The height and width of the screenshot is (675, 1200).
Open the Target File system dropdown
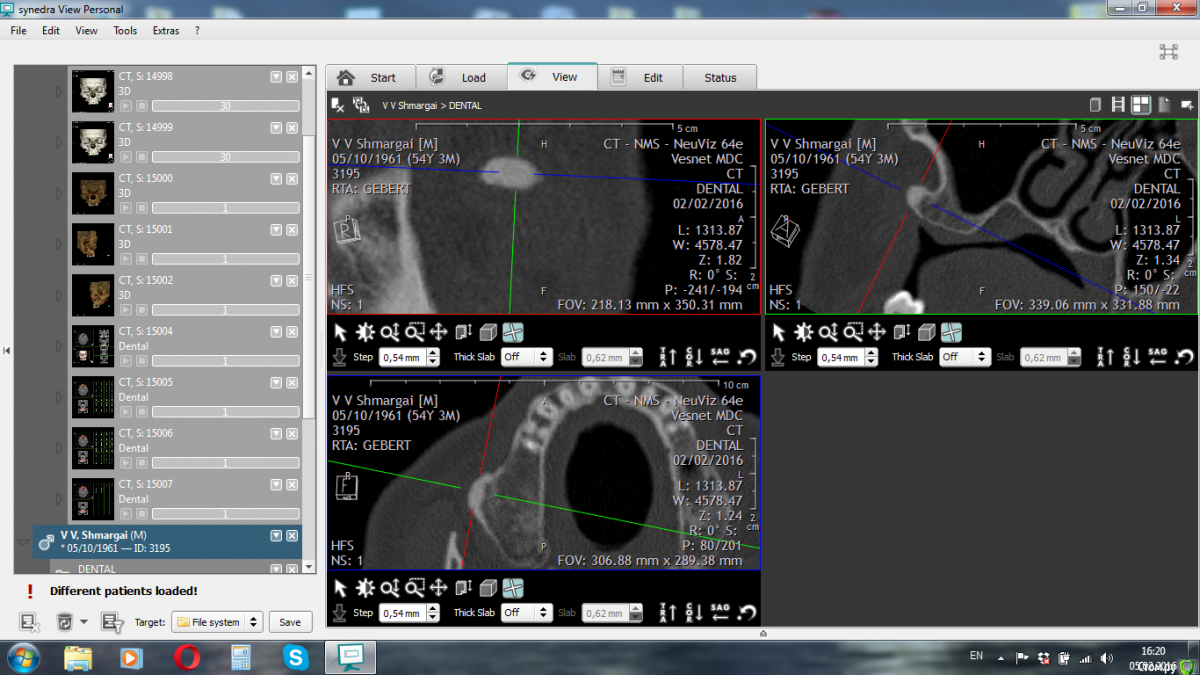pyautogui.click(x=217, y=622)
